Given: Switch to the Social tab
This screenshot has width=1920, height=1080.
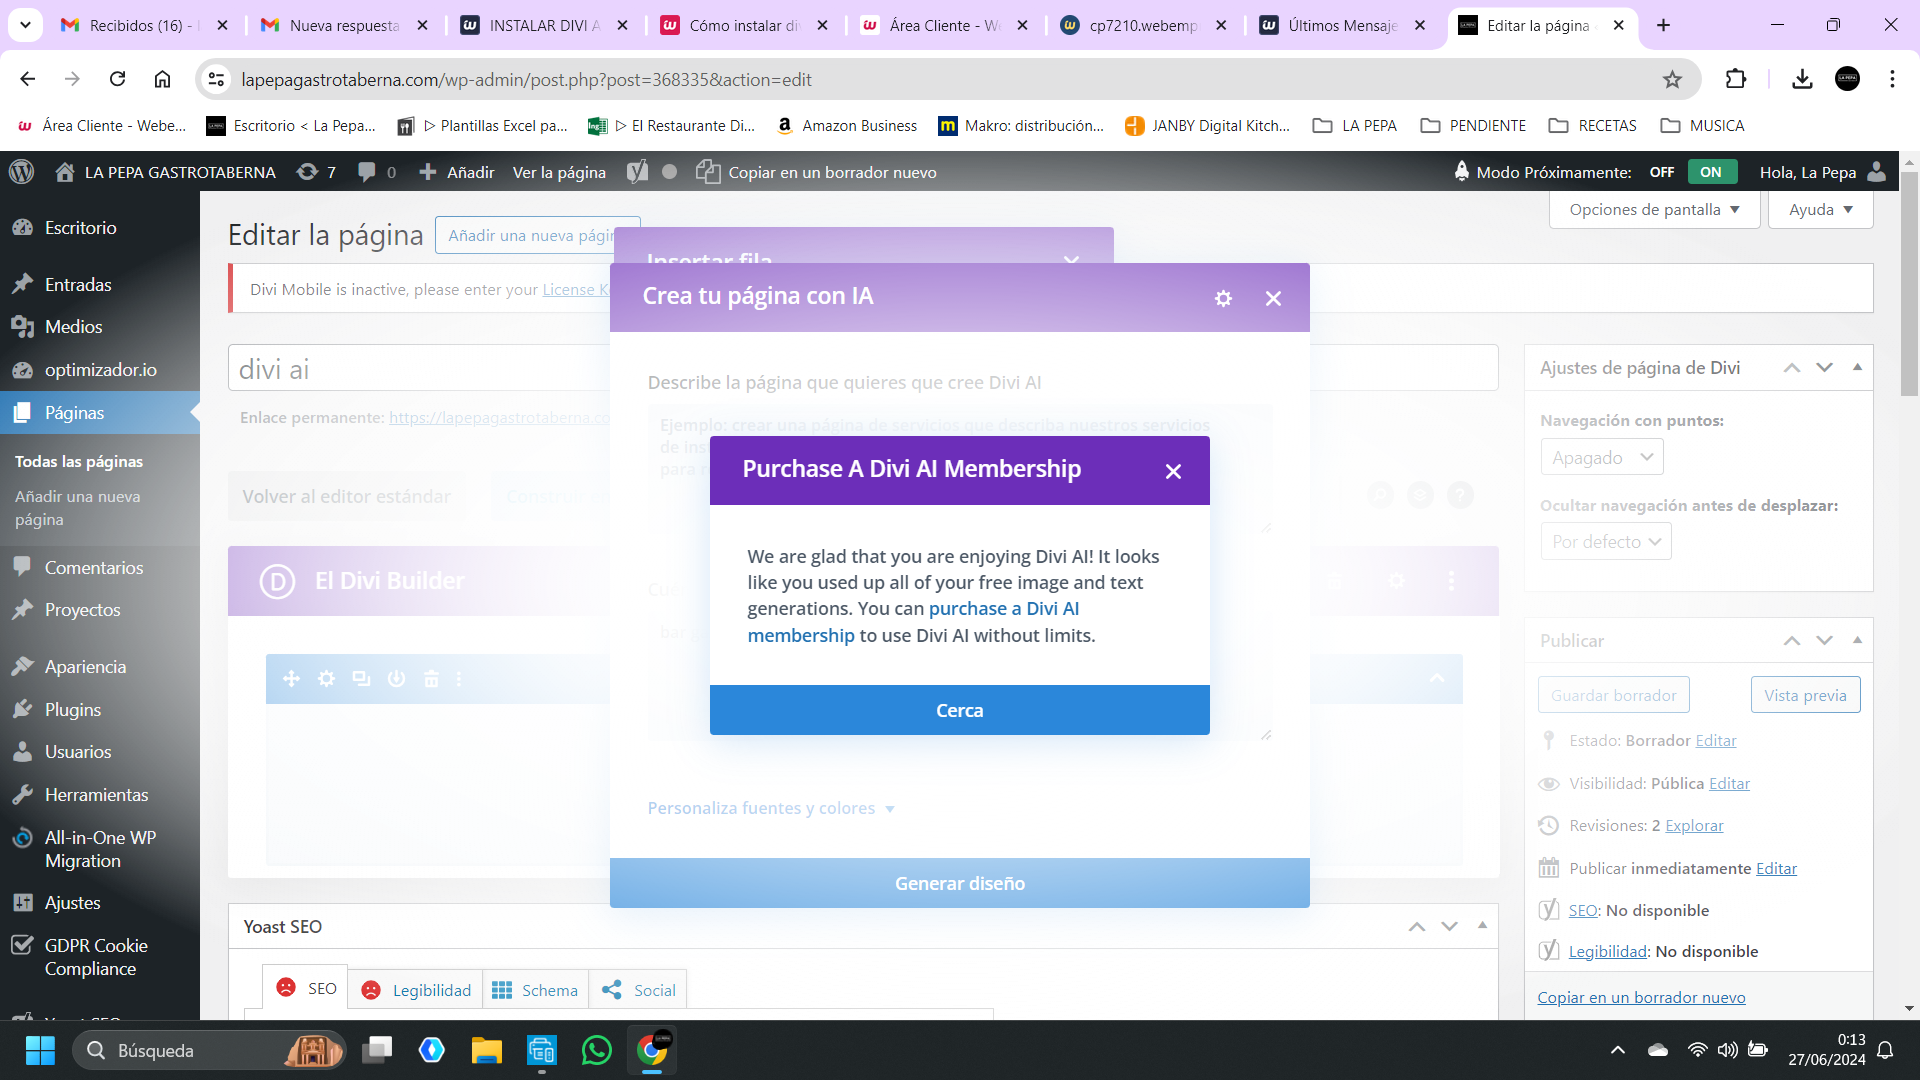Looking at the screenshot, I should coord(638,990).
